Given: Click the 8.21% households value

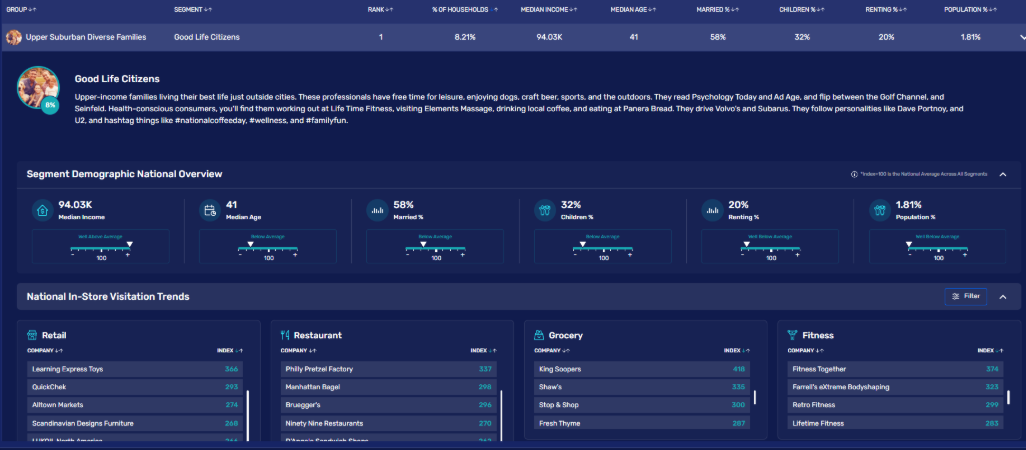Looking at the screenshot, I should point(465,37).
